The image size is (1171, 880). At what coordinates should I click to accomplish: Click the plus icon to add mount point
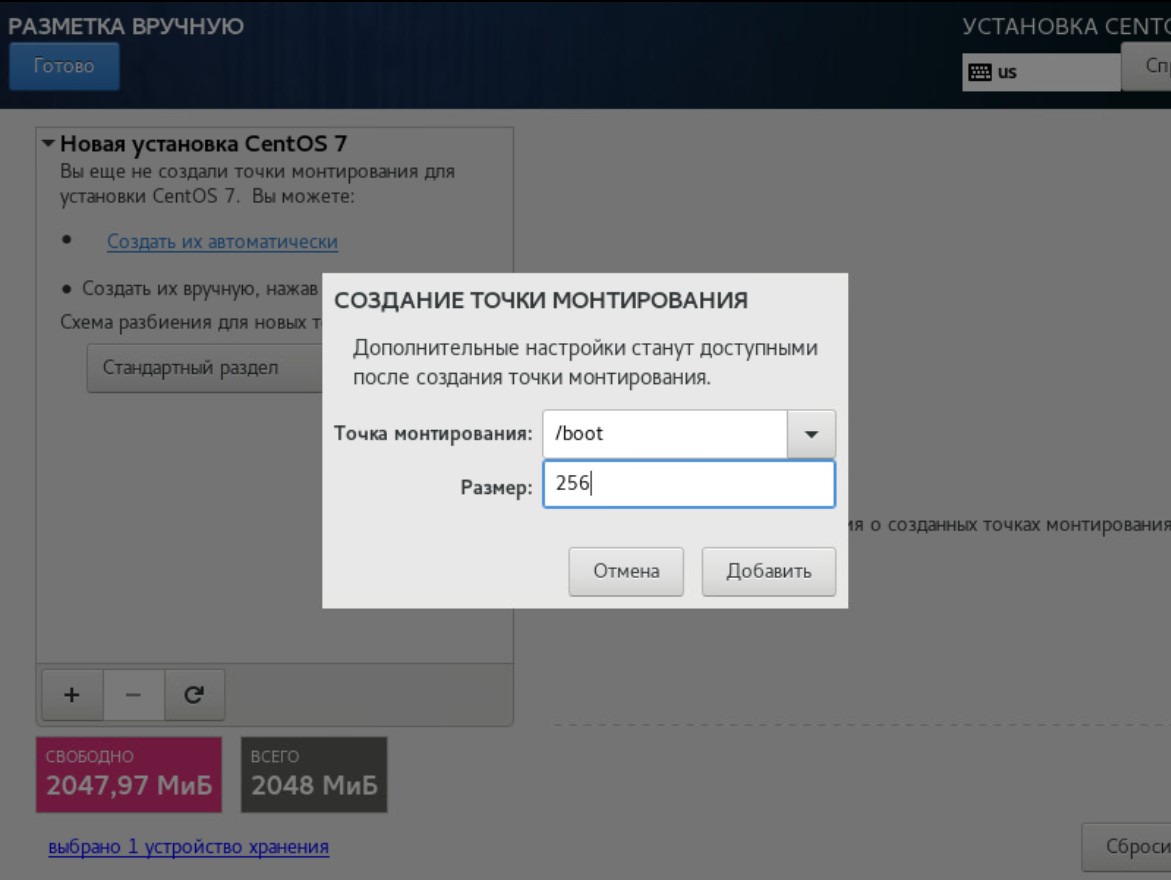pyautogui.click(x=72, y=695)
